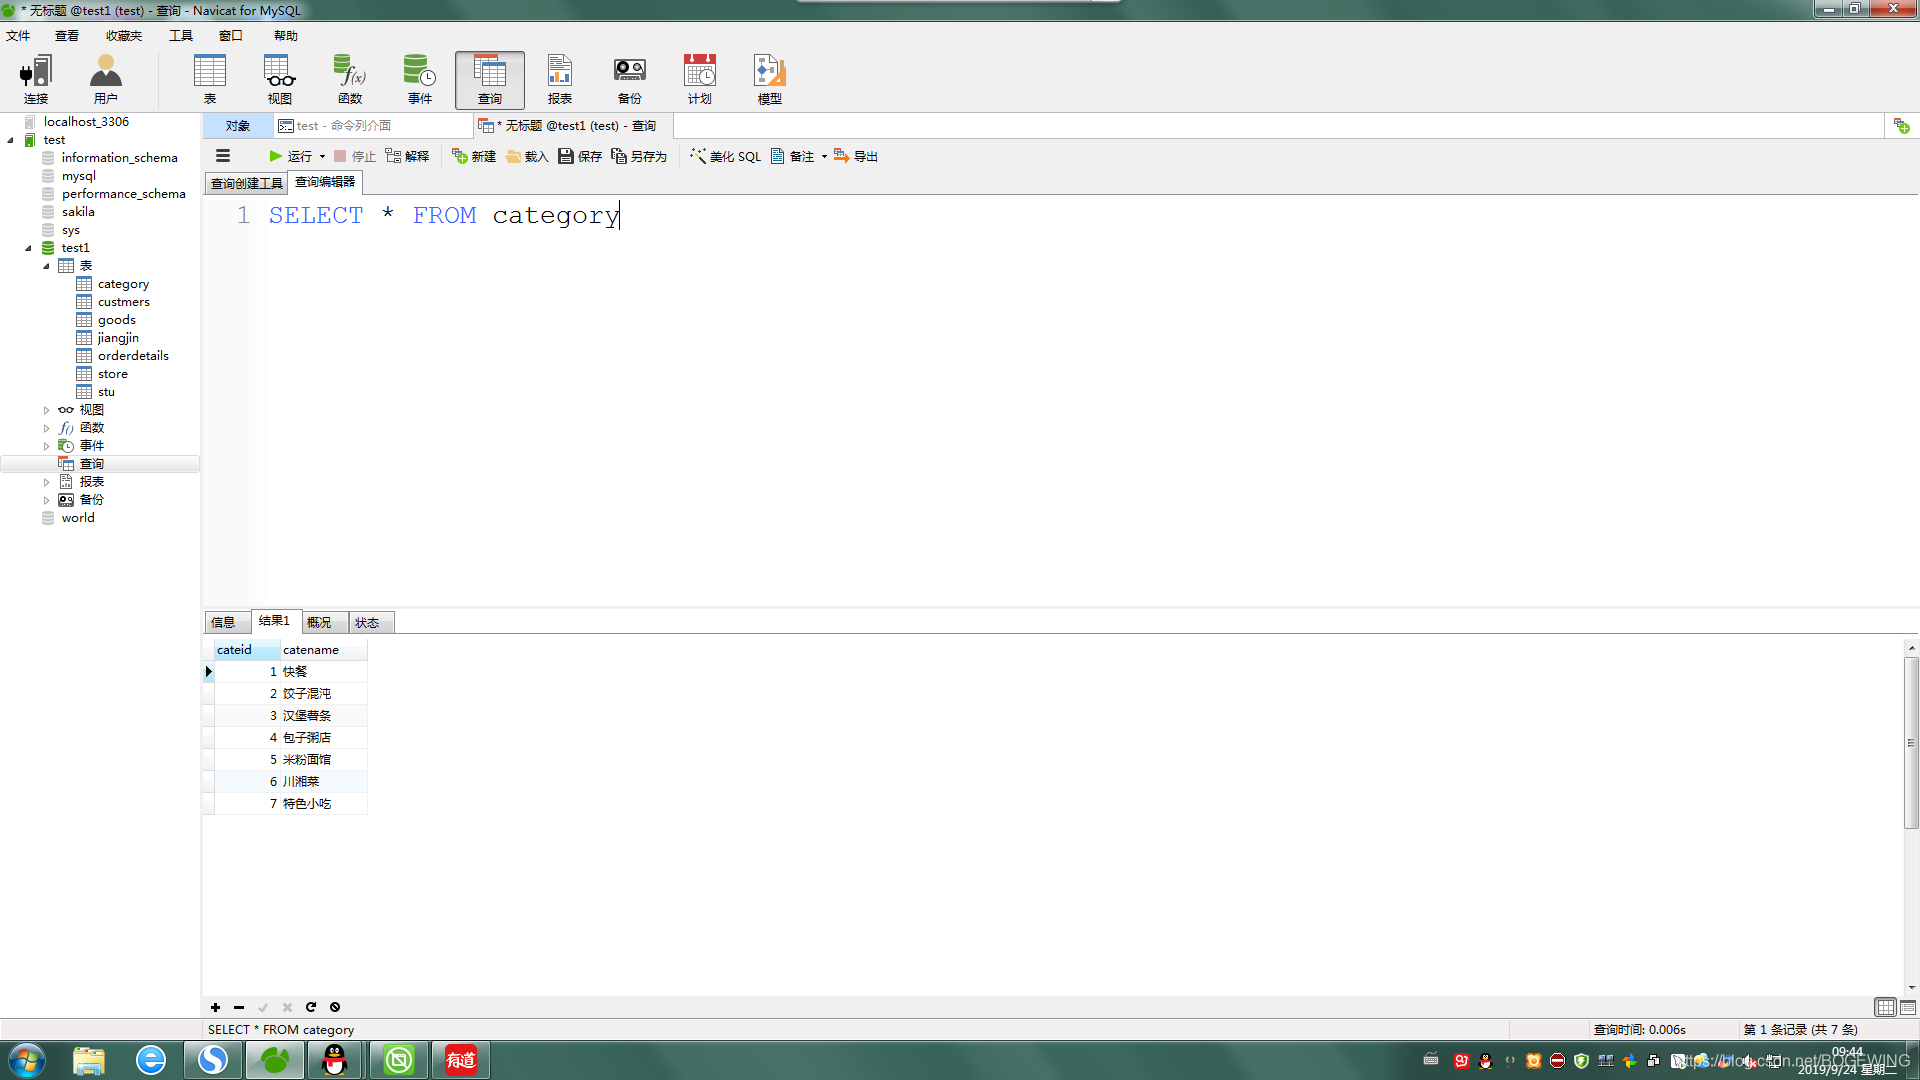Switch to grid view at bottom right

pyautogui.click(x=1885, y=1007)
